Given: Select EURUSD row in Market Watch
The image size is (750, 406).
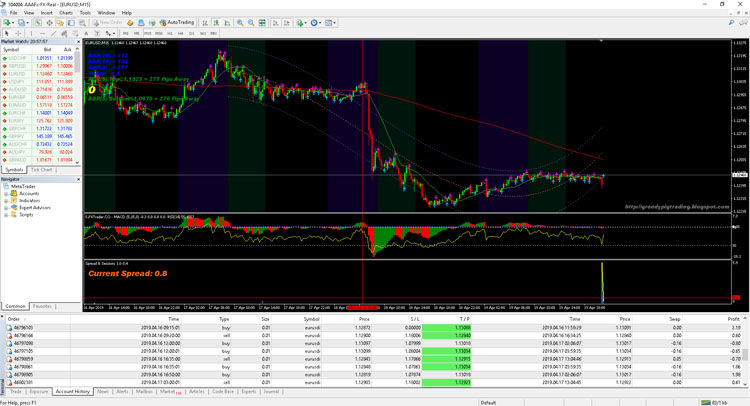Looking at the screenshot, I should (x=18, y=73).
